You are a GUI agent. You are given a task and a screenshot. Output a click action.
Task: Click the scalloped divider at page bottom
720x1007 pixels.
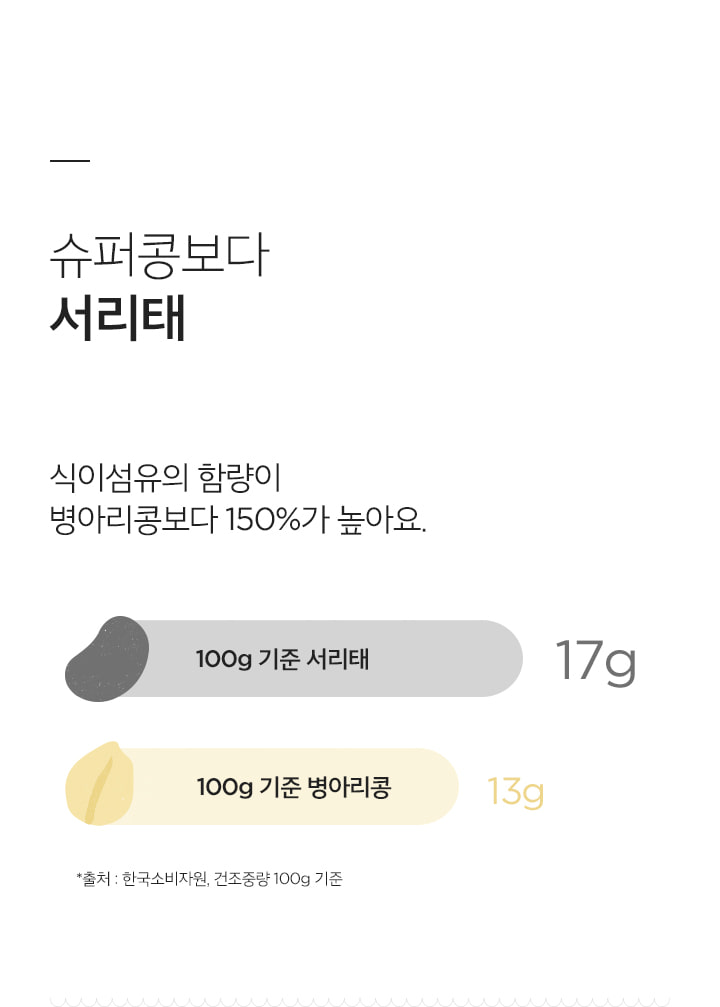[360, 1003]
